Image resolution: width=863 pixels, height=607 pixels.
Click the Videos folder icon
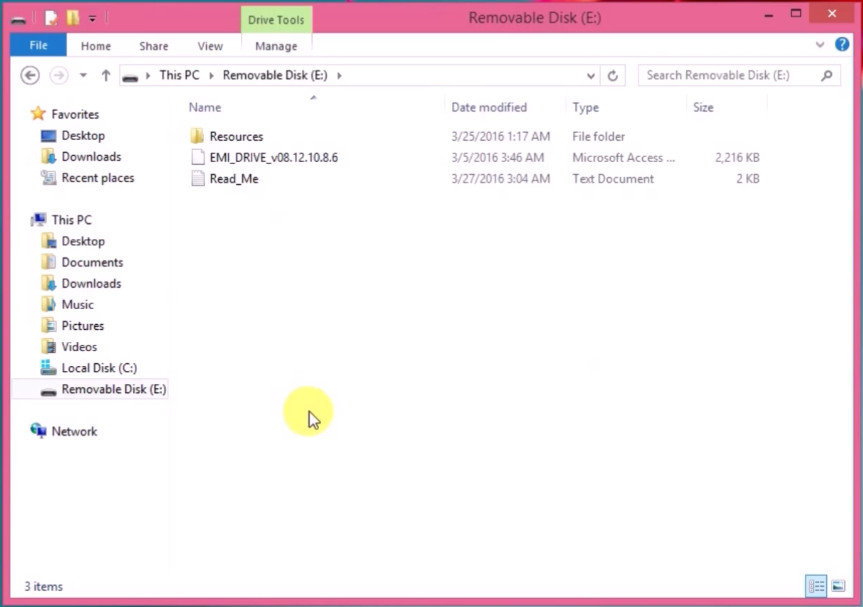48,346
